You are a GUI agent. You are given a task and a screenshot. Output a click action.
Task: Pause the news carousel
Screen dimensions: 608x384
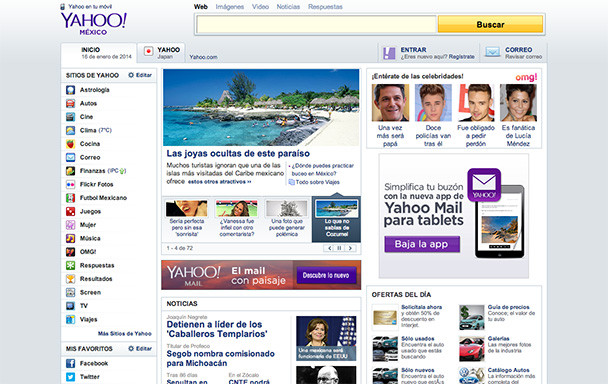339,248
